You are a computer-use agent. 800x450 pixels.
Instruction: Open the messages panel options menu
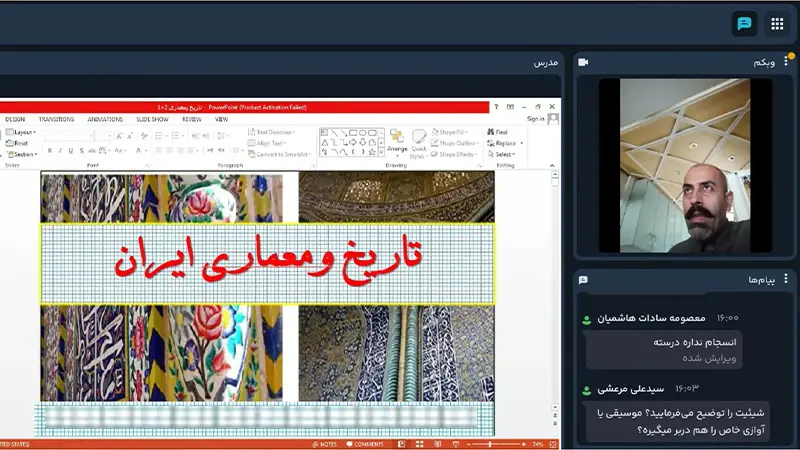point(786,279)
